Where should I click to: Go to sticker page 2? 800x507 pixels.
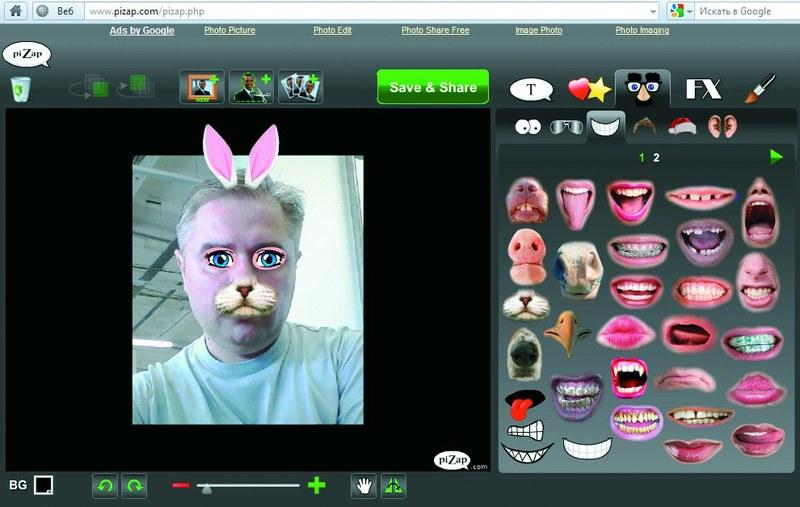tap(657, 157)
